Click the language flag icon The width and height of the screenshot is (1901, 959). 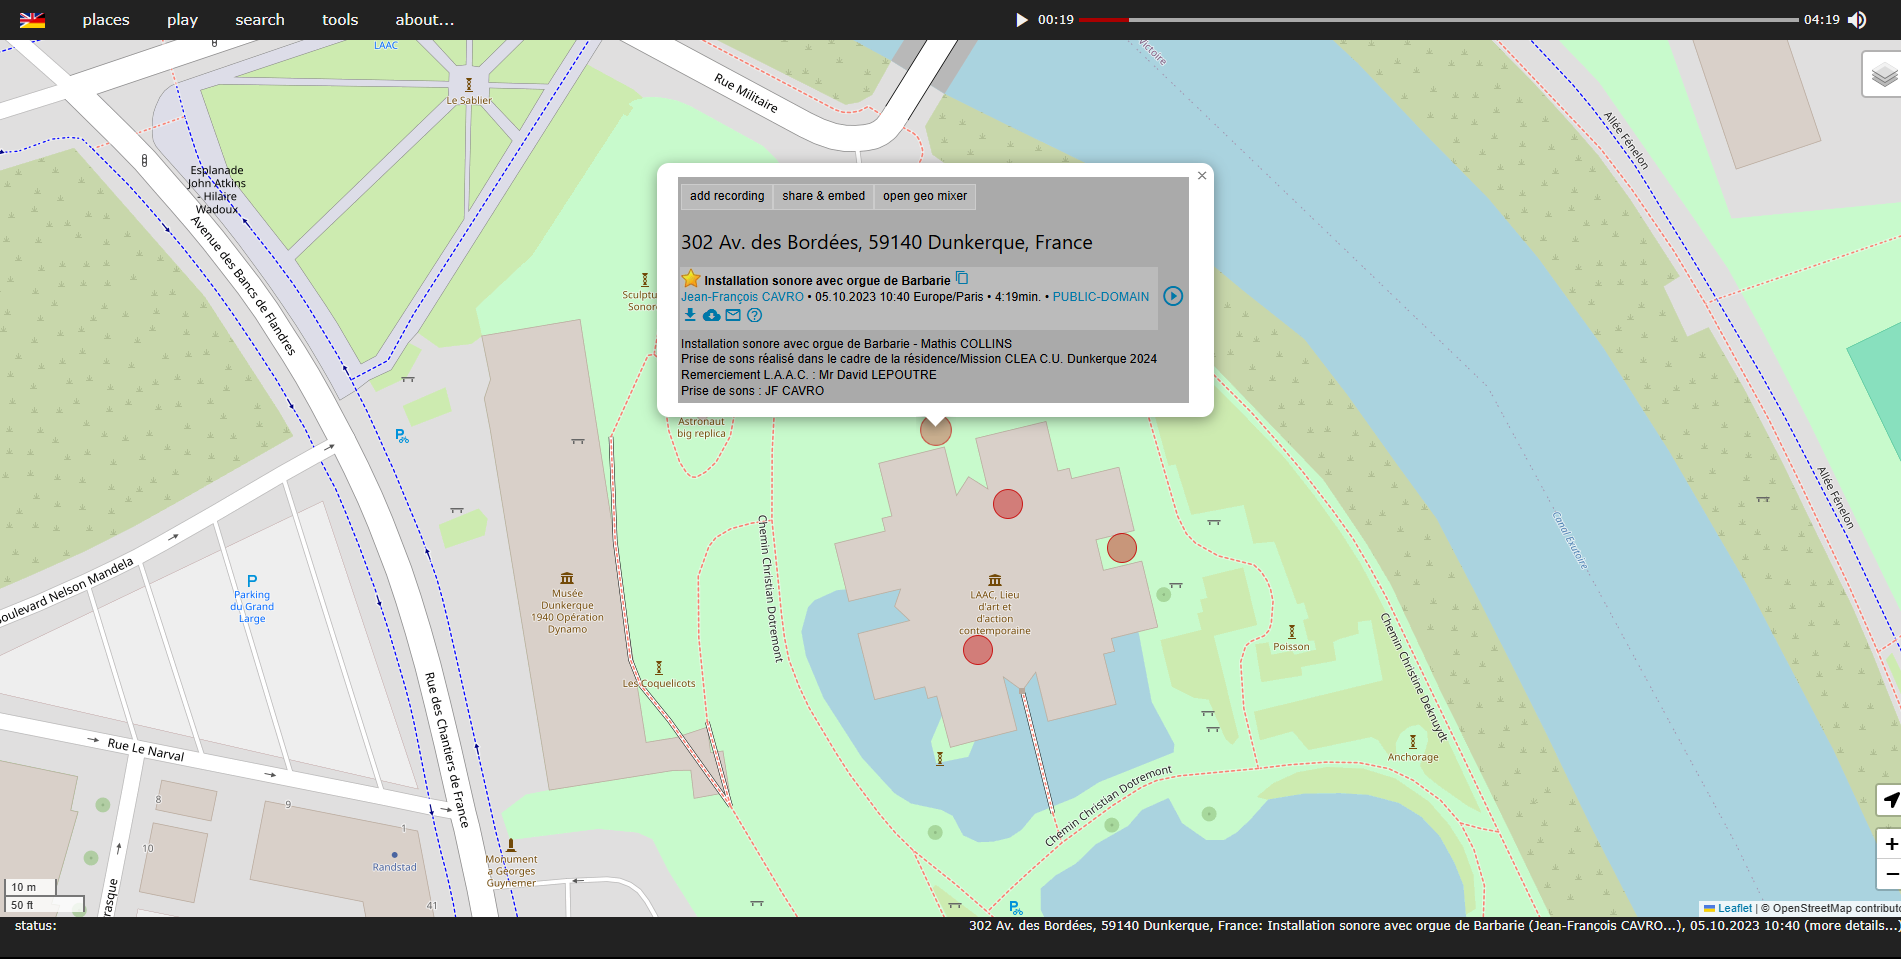click(32, 20)
